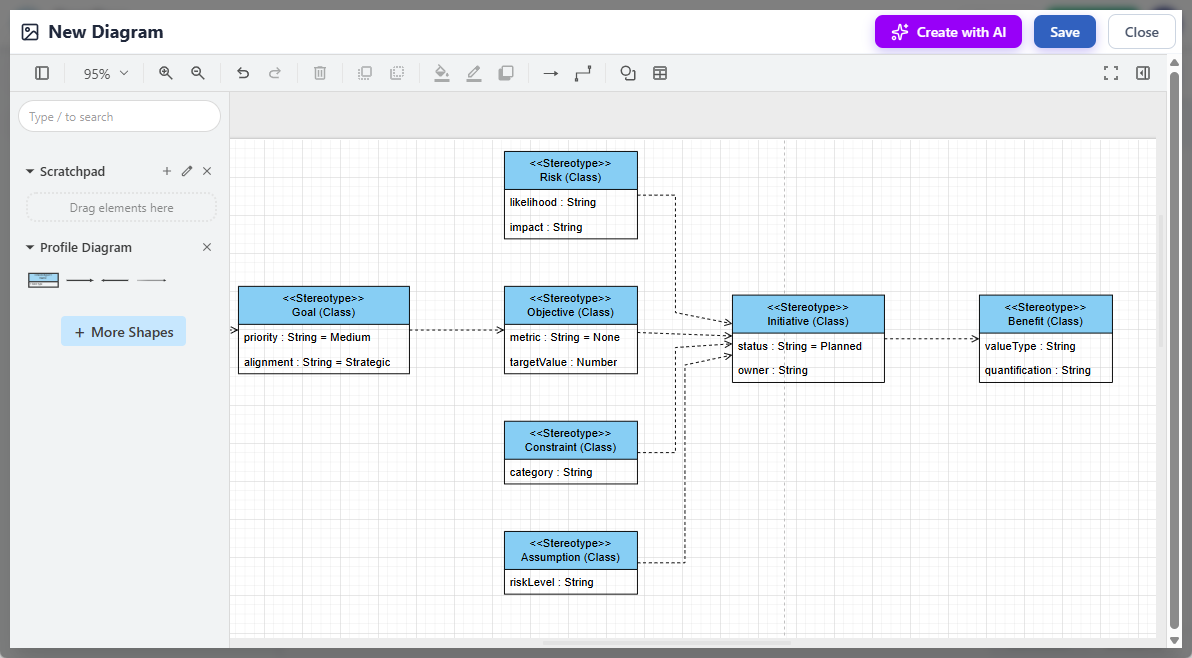Click the Redo icon
The width and height of the screenshot is (1192, 658).
click(275, 72)
